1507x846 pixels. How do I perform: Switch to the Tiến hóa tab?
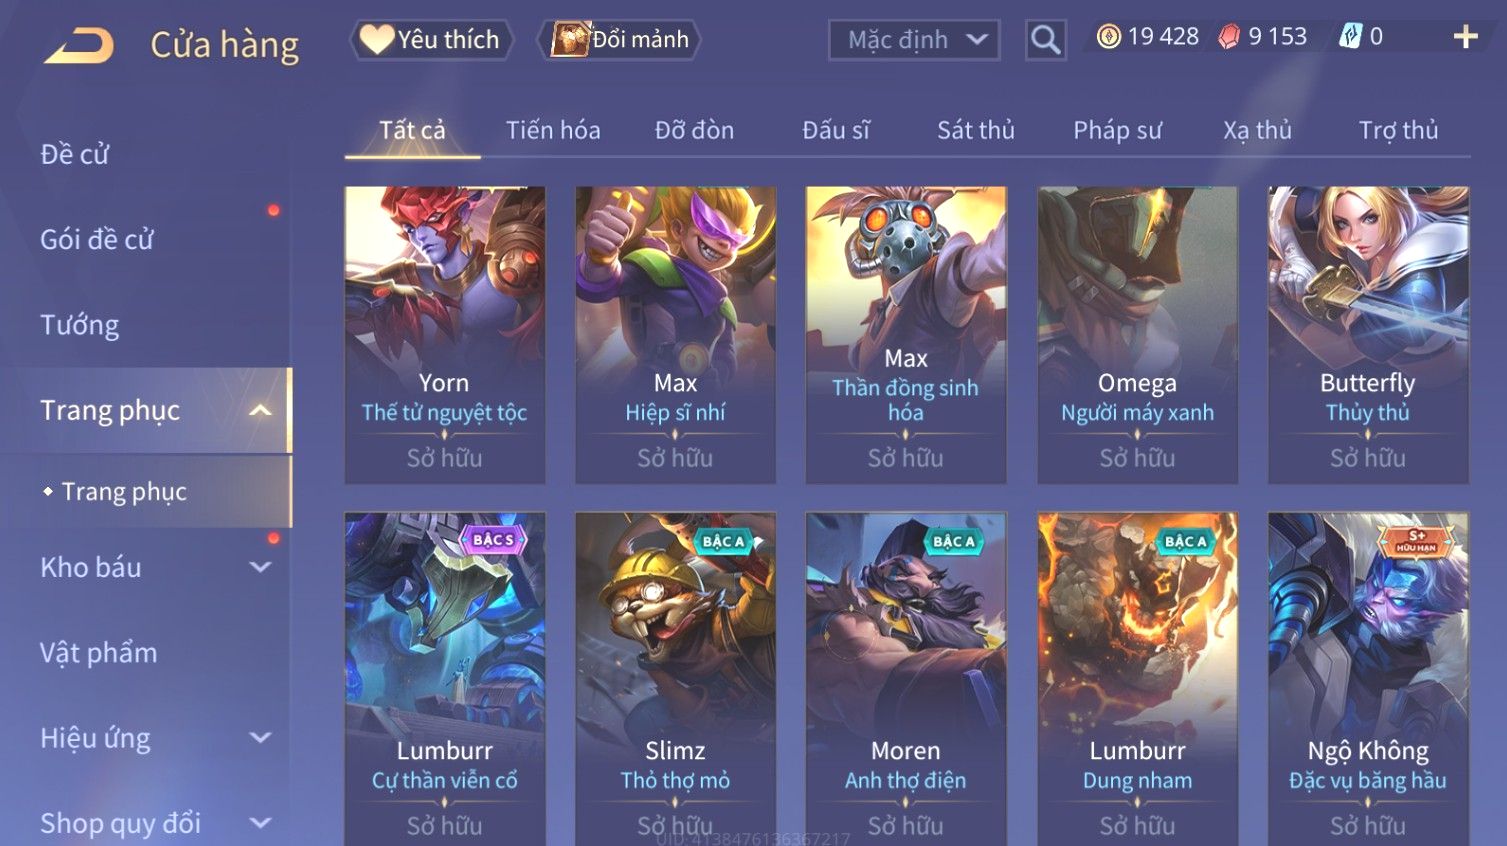553,130
